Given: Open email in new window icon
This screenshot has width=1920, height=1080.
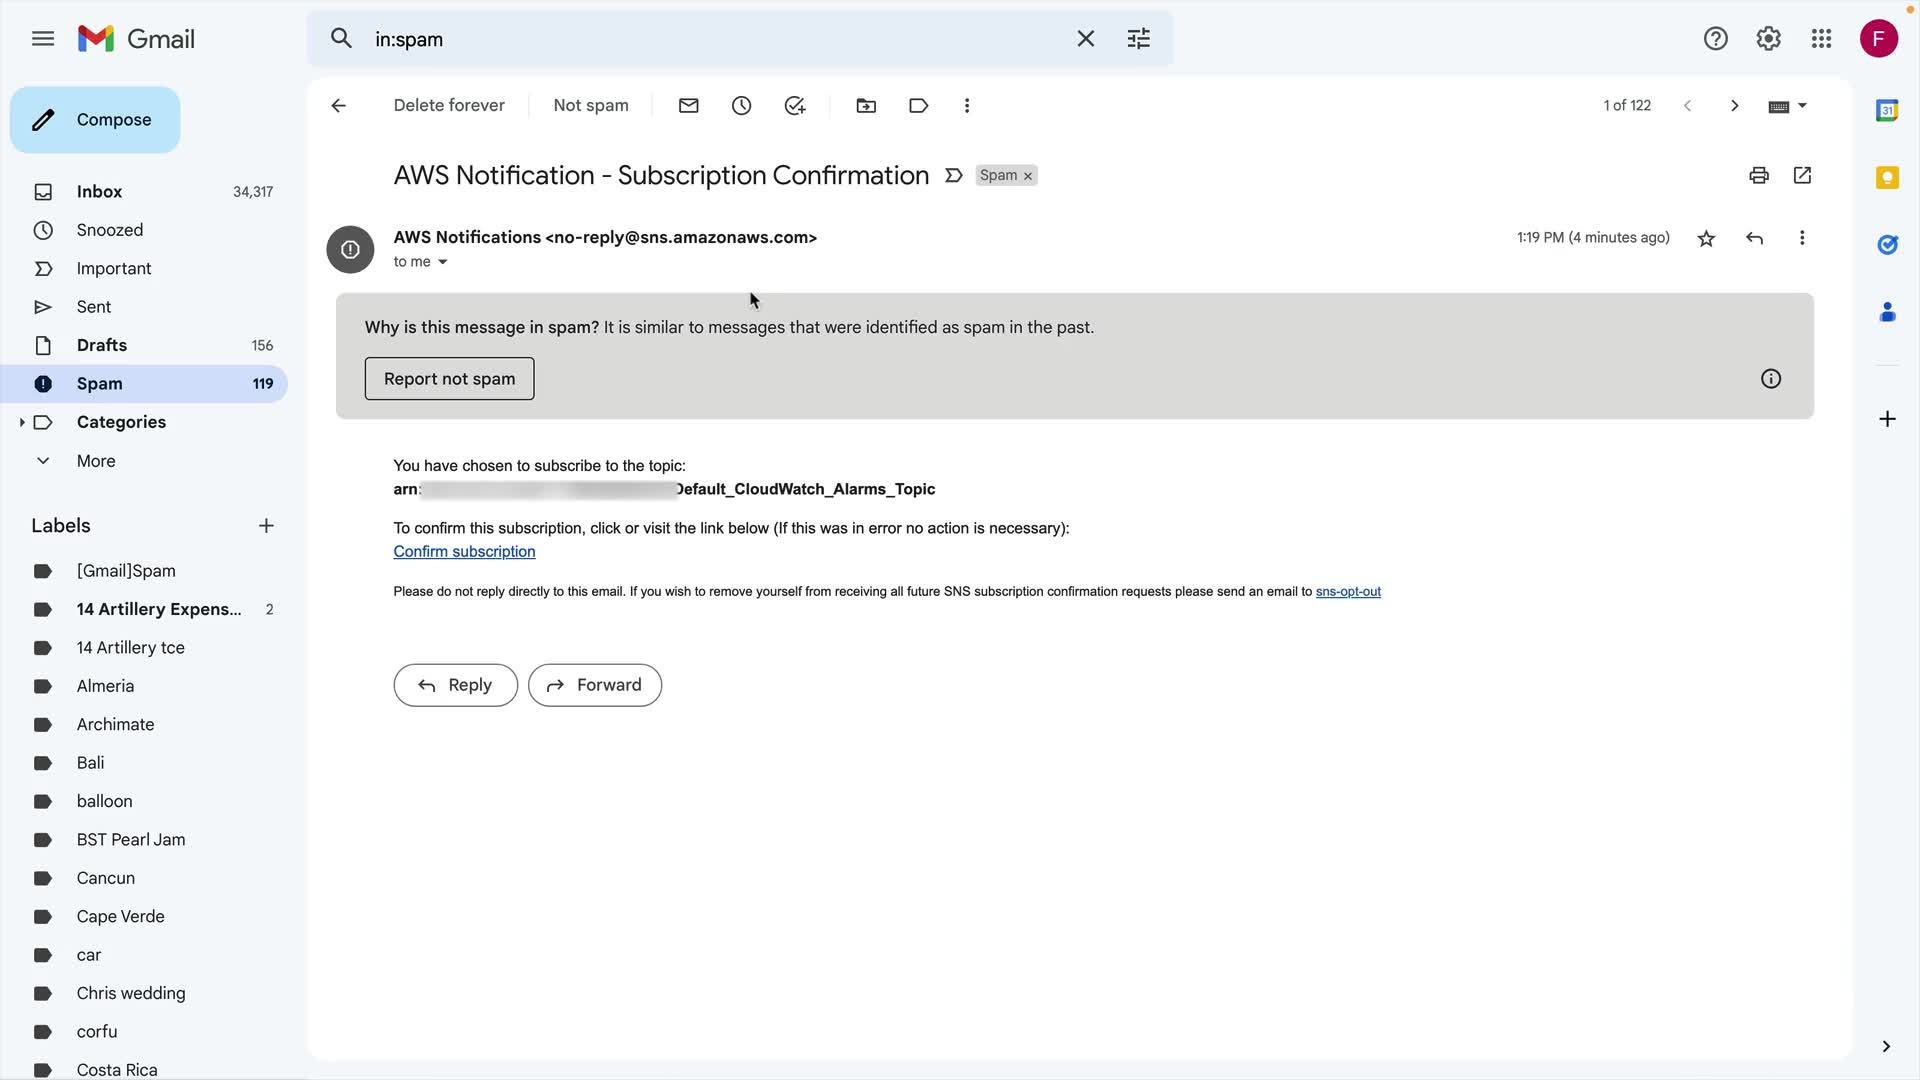Looking at the screenshot, I should click(1802, 176).
